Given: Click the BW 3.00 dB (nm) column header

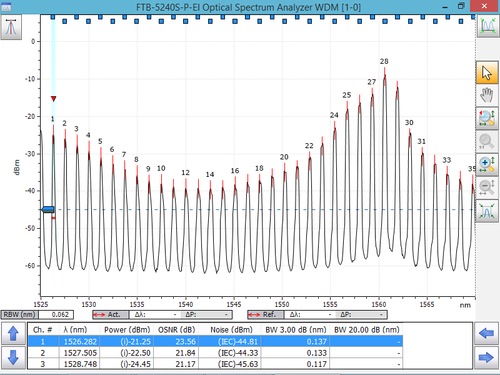Looking at the screenshot, I should pyautogui.click(x=295, y=330).
